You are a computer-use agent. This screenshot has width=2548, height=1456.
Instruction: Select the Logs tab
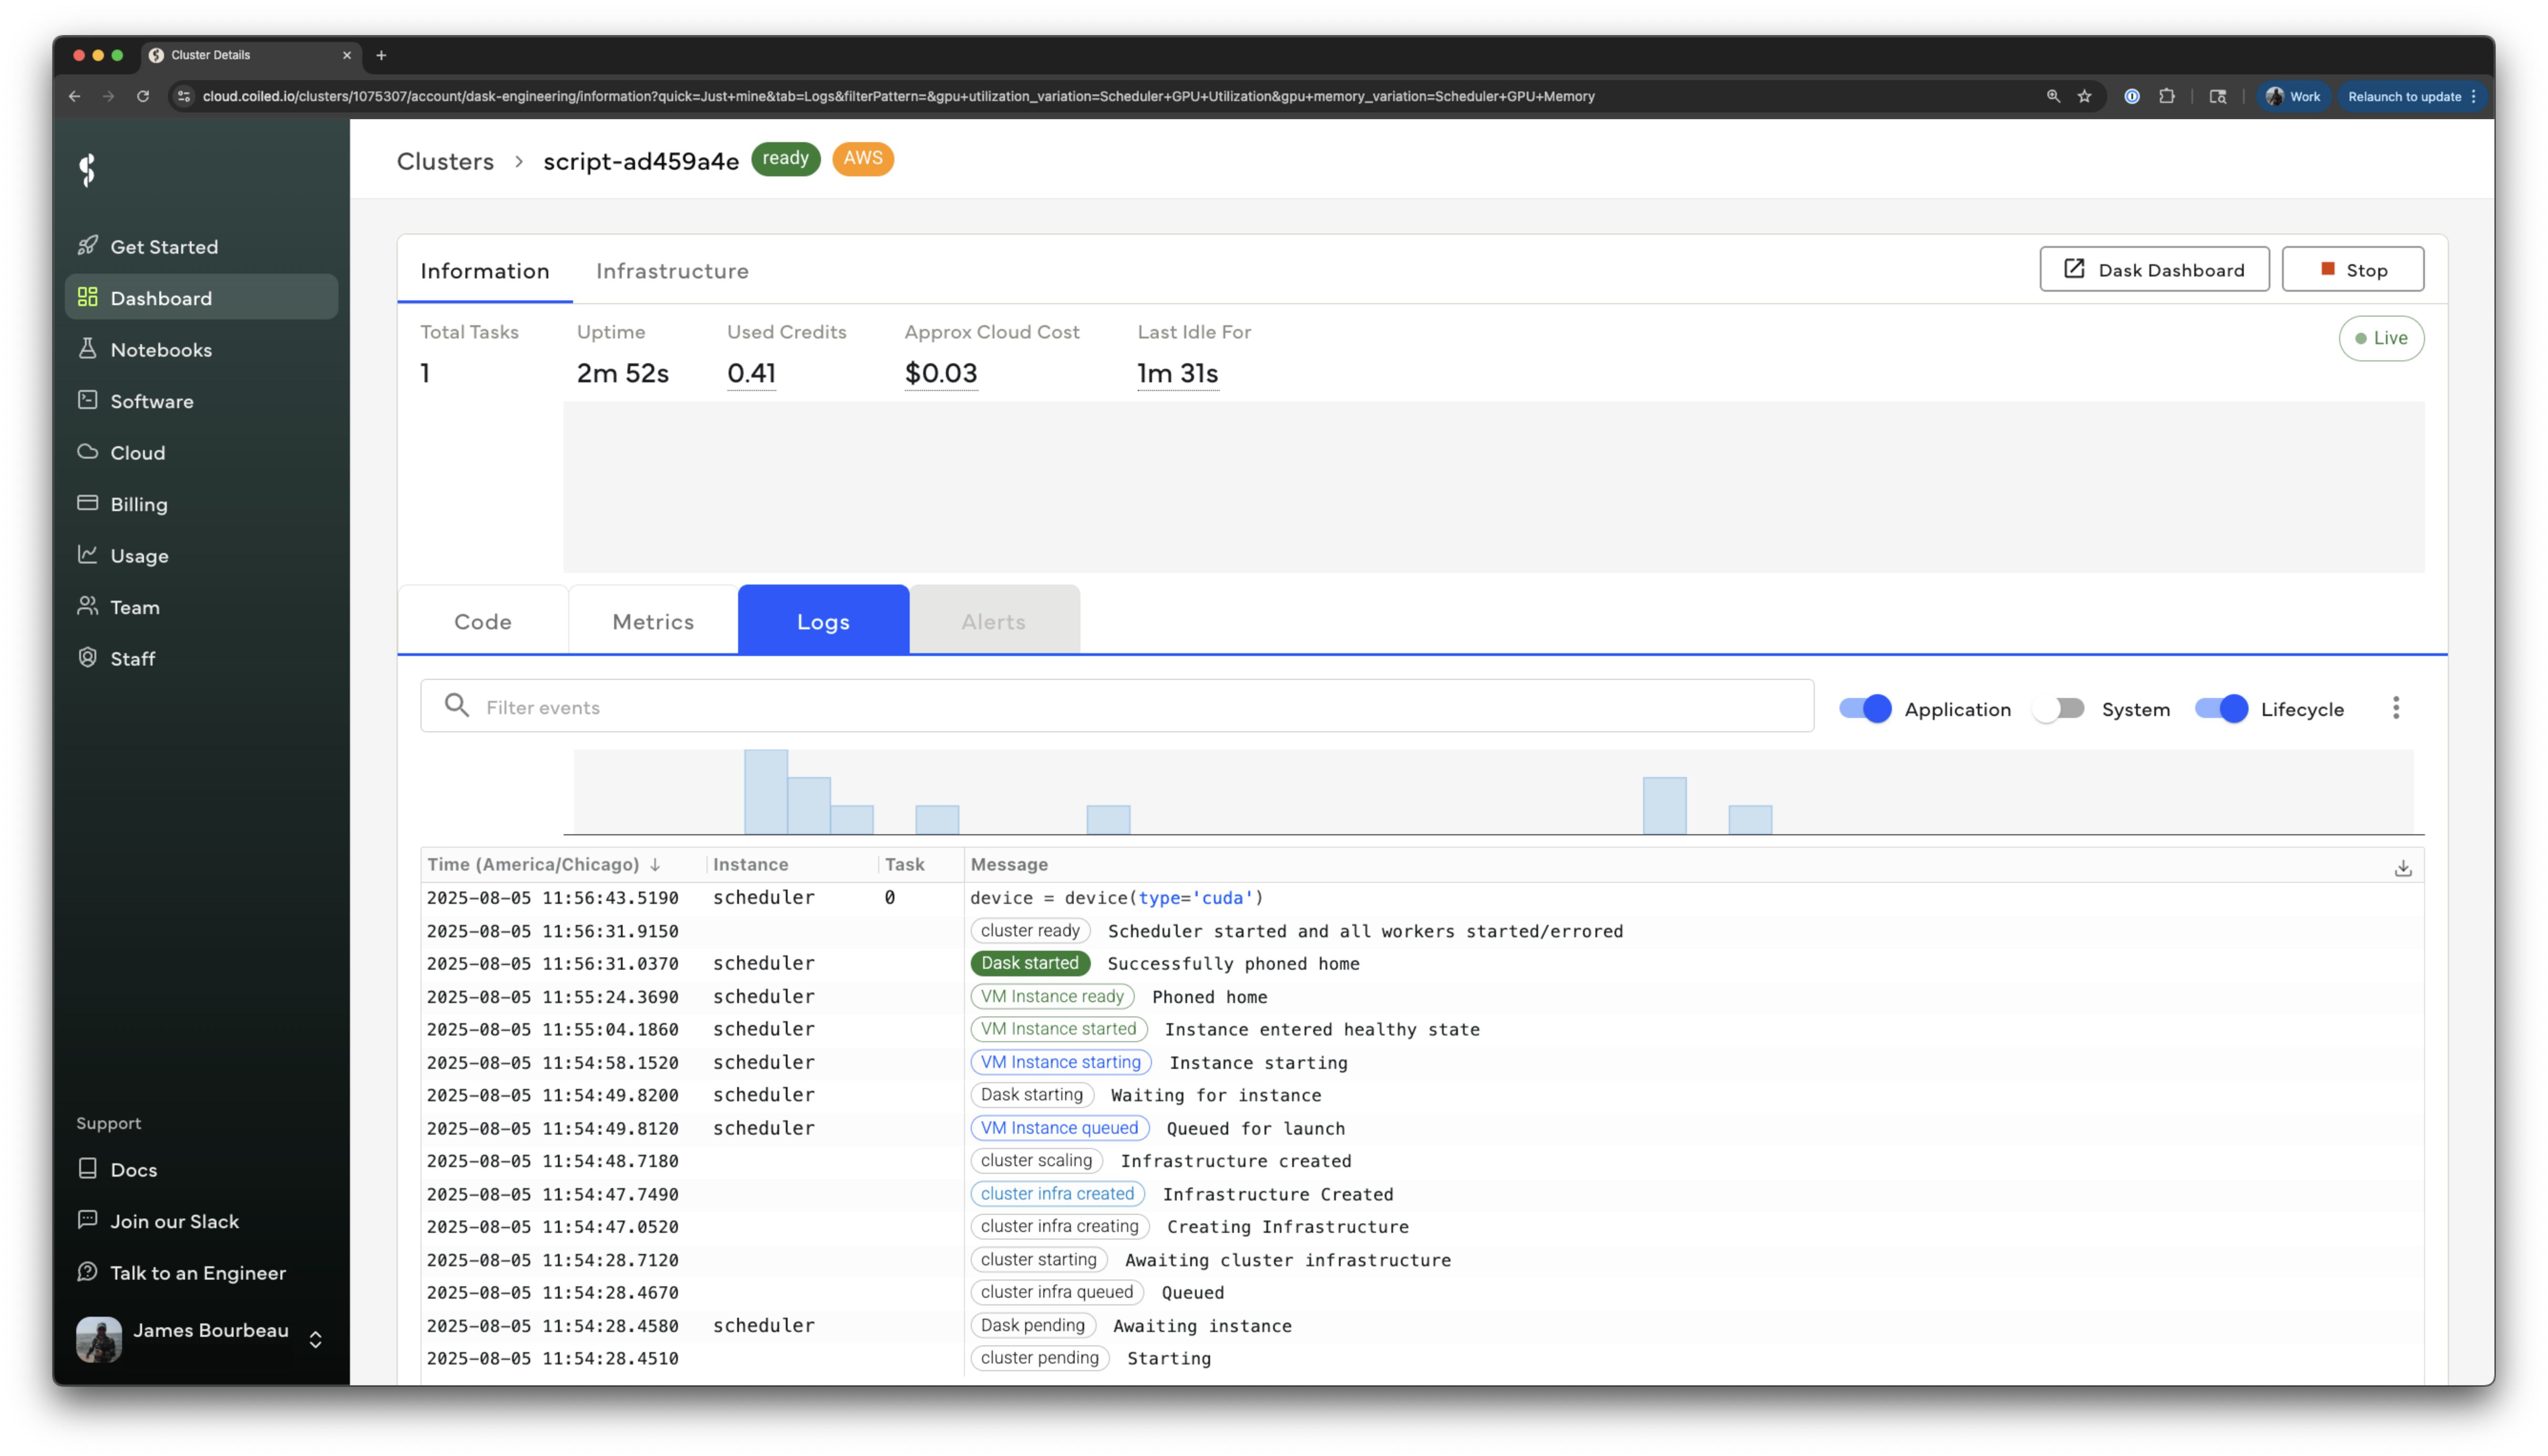click(823, 621)
